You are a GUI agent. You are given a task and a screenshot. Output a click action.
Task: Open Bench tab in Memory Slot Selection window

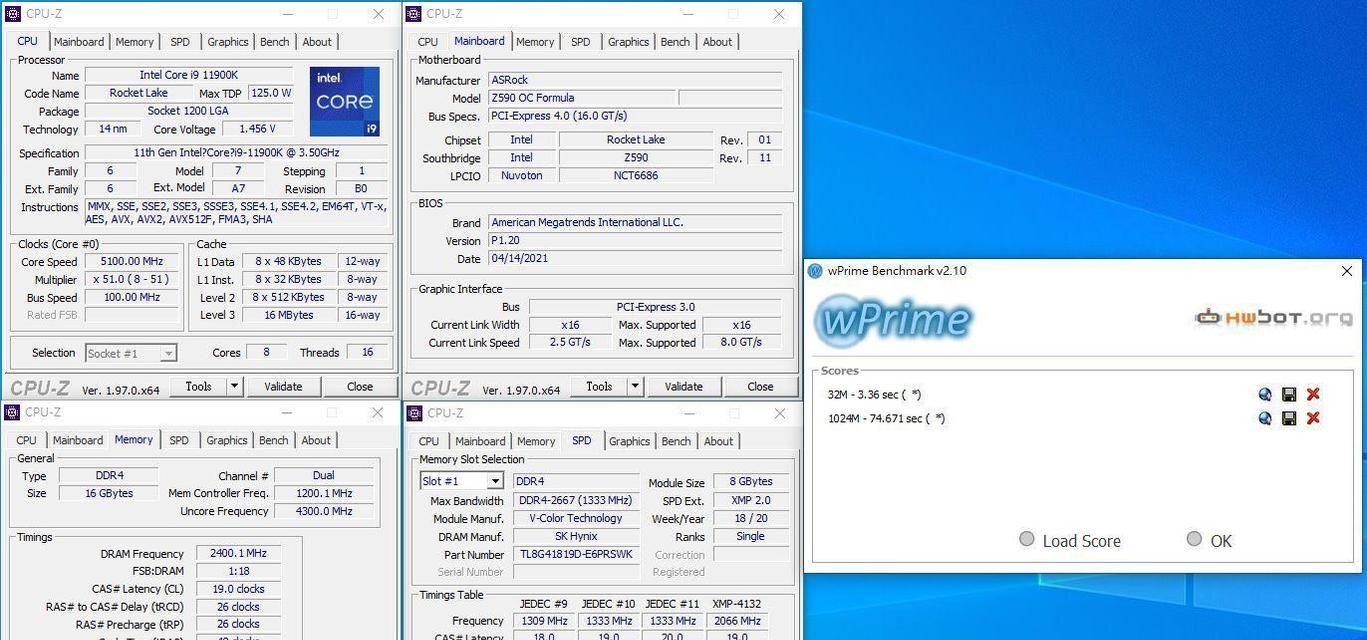coord(676,441)
